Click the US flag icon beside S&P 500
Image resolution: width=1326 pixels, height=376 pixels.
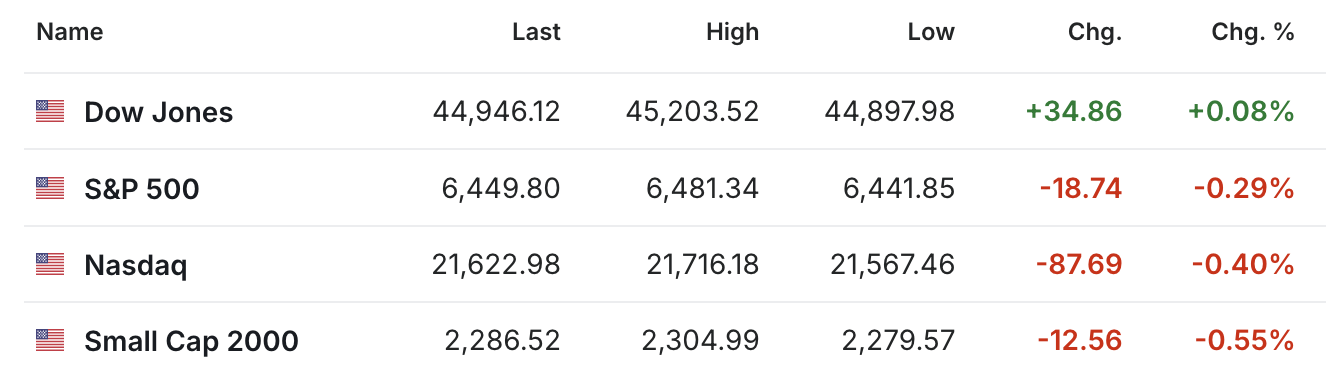pyautogui.click(x=50, y=187)
